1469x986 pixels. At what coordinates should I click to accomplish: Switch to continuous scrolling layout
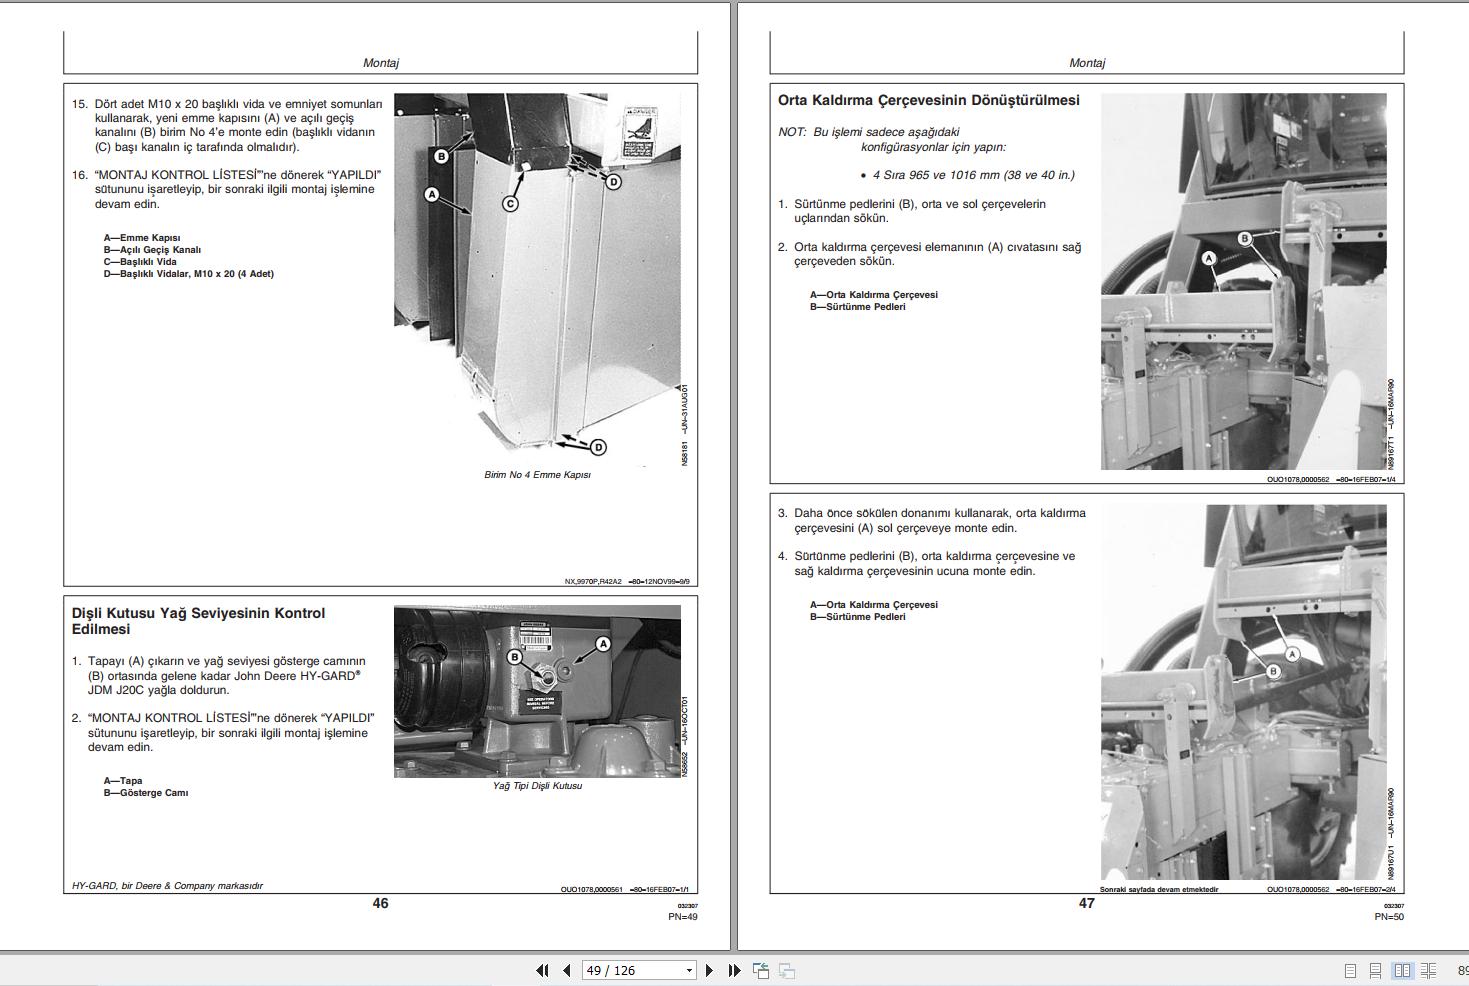pyautogui.click(x=1376, y=970)
